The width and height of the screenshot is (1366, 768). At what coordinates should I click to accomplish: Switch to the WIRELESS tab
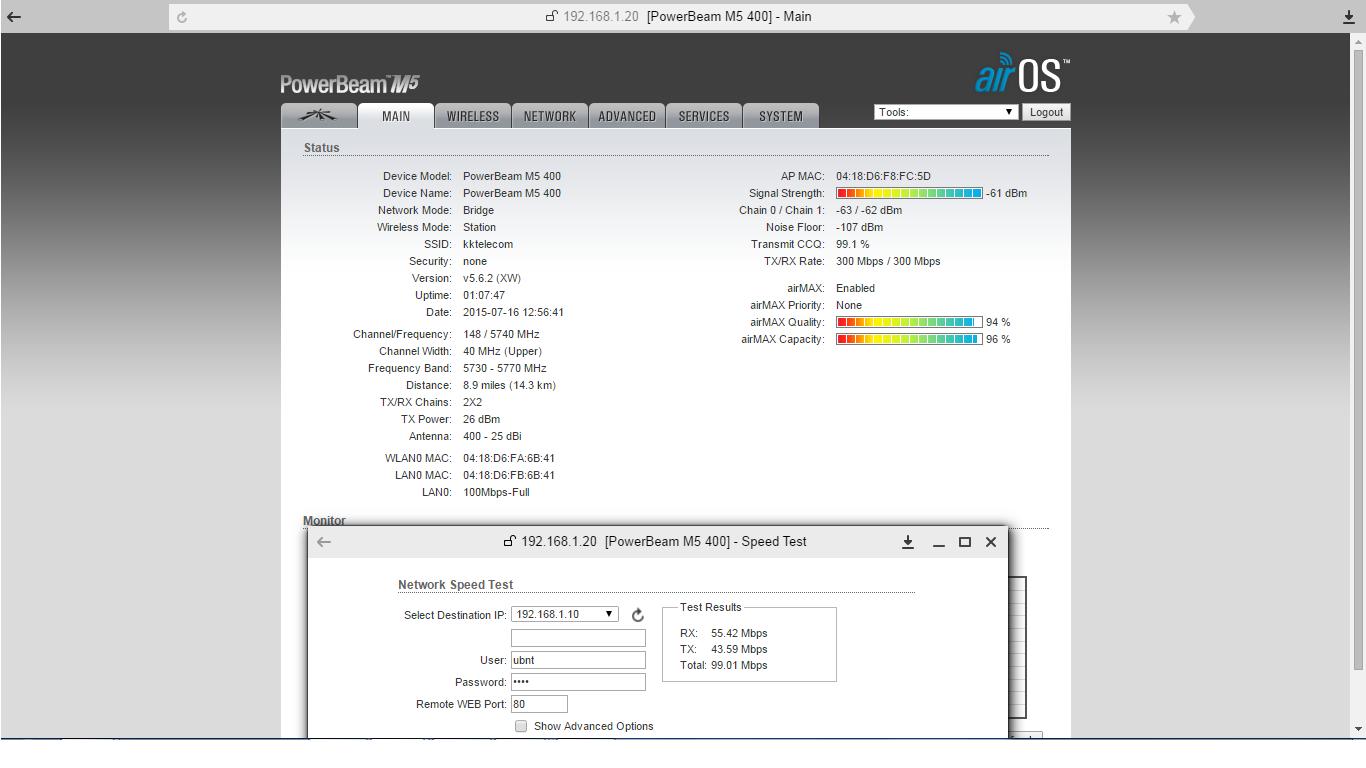(x=473, y=116)
